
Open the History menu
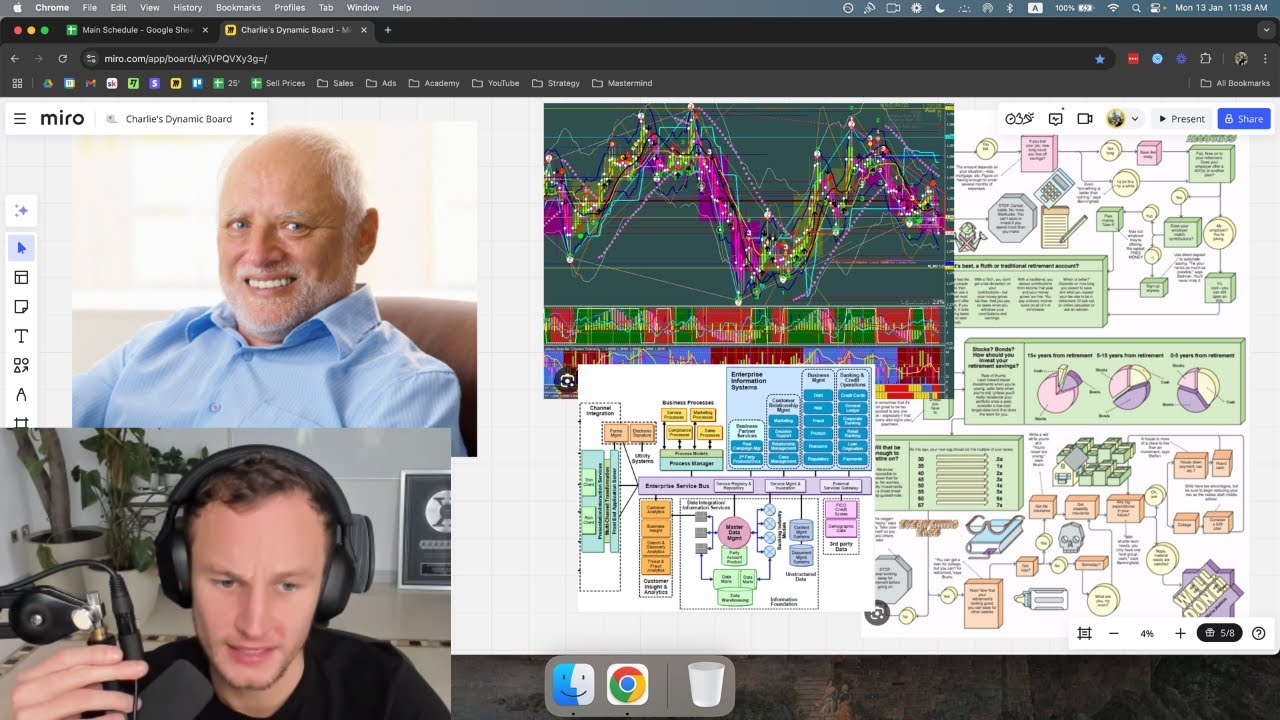coord(187,7)
